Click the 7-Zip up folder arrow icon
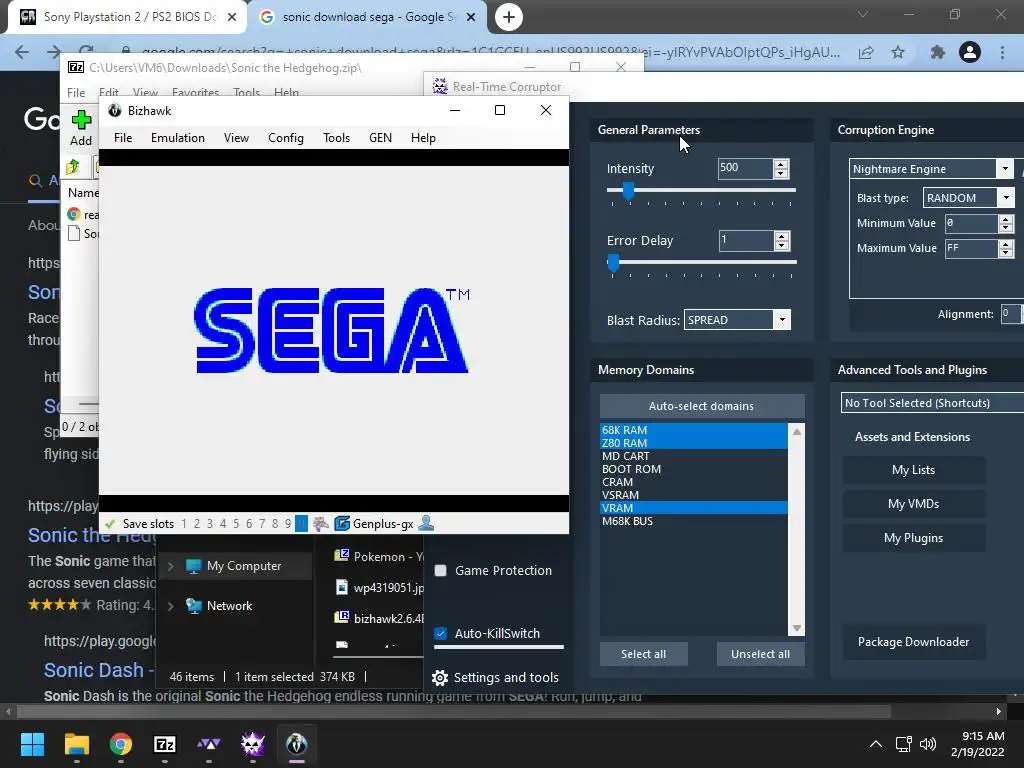1024x768 pixels. coord(72,167)
